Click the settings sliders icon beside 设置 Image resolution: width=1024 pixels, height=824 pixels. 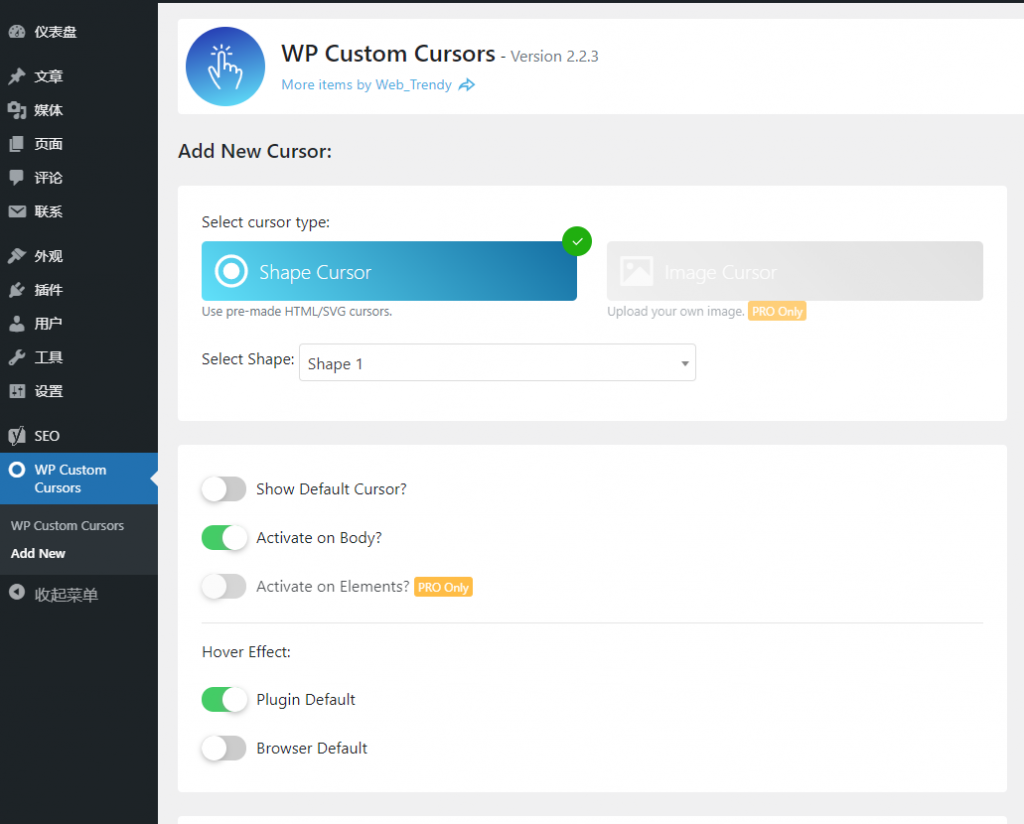point(17,391)
